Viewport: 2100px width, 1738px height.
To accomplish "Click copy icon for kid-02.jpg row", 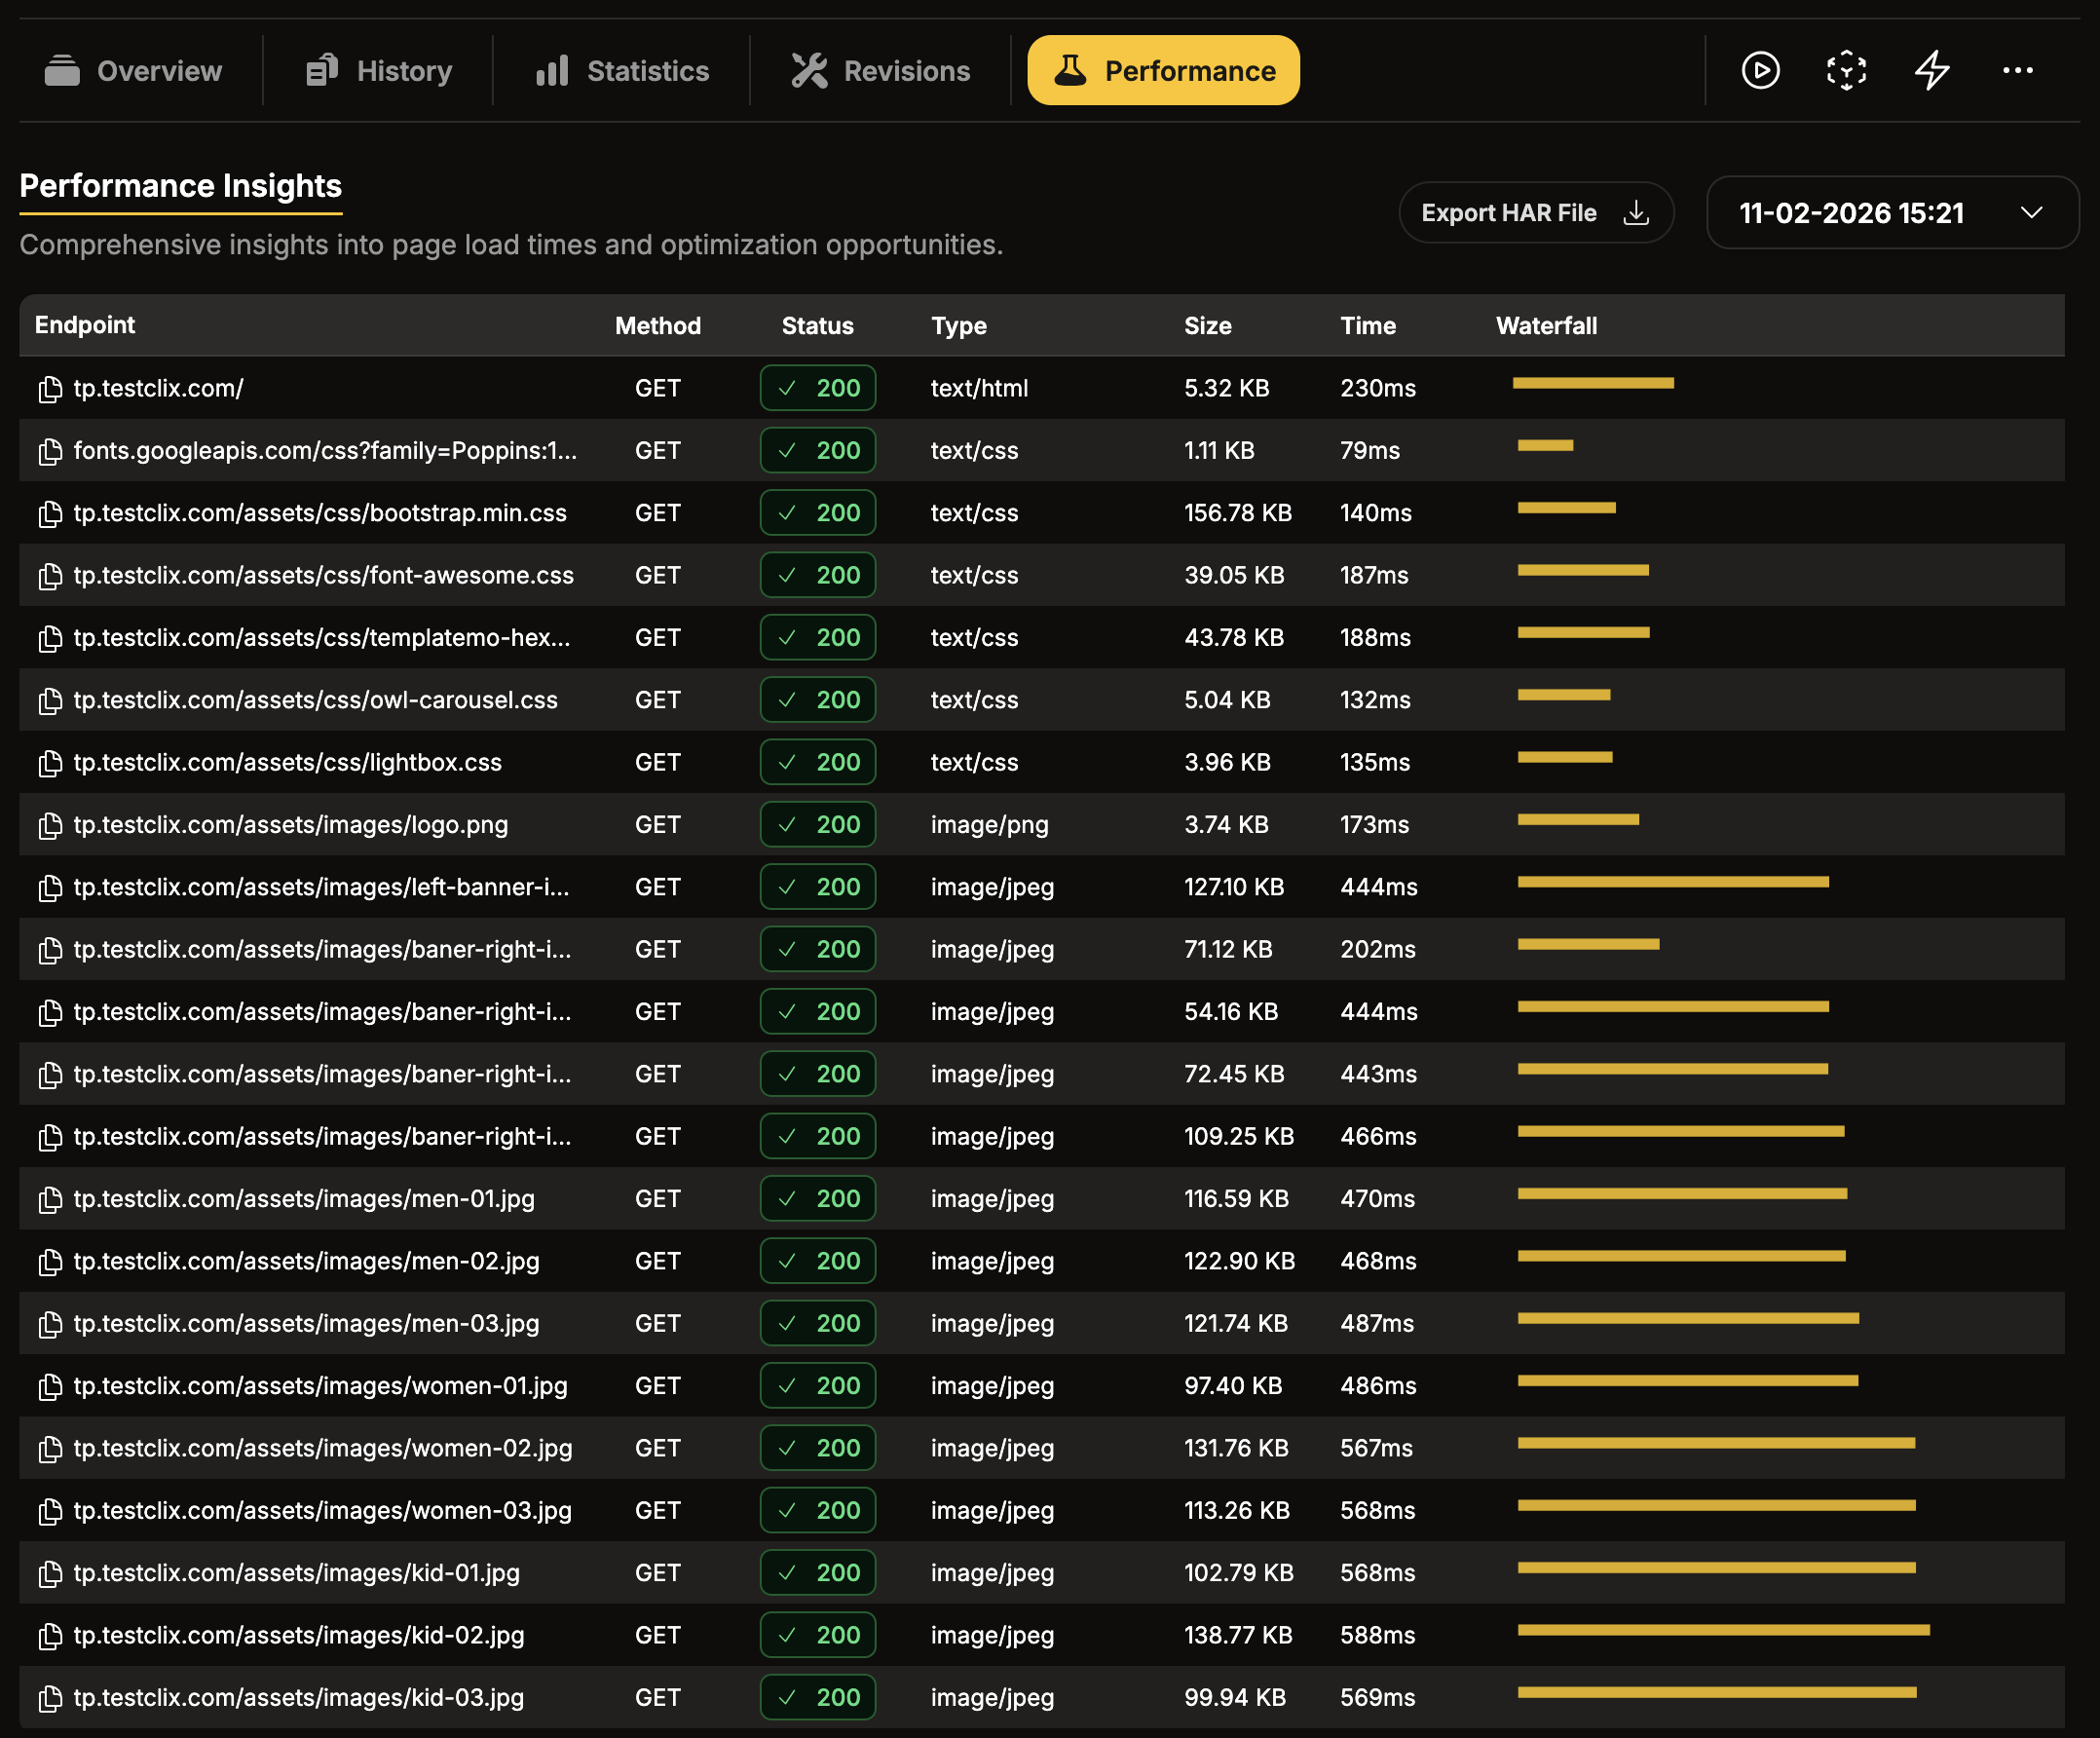I will point(50,1635).
